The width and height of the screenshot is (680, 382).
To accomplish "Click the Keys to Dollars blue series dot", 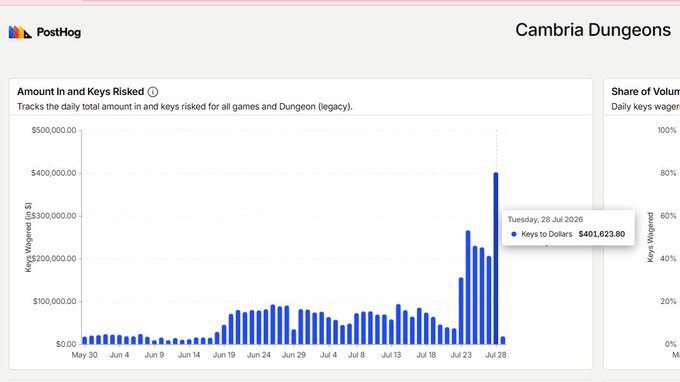I will 514,234.
